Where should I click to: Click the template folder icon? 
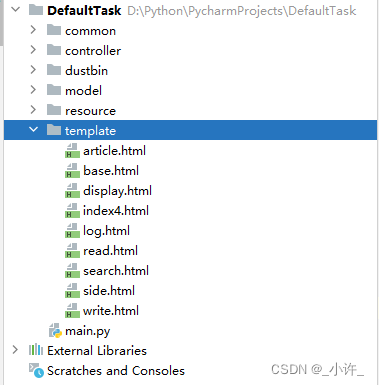point(54,130)
